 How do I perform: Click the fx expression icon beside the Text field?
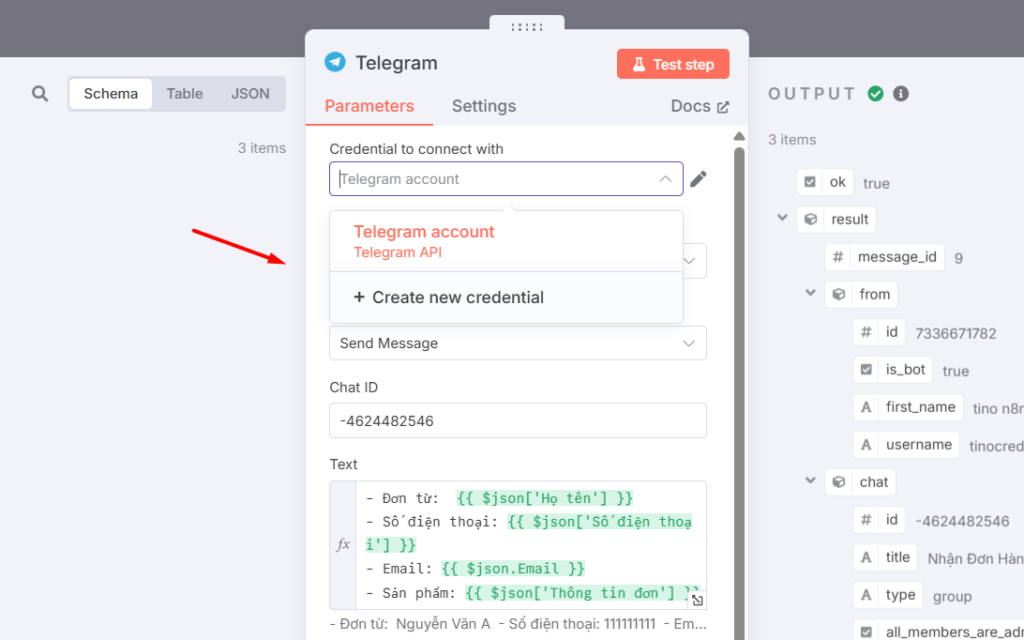click(x=343, y=544)
